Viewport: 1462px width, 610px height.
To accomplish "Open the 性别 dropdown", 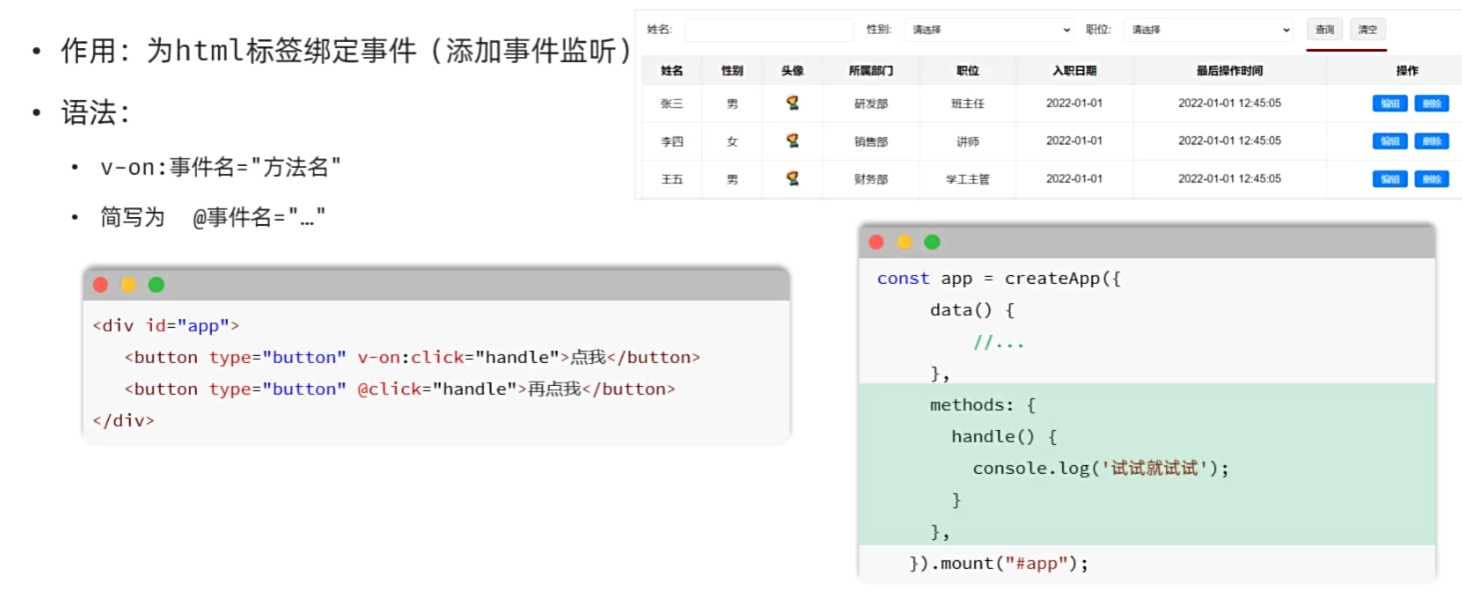I will tap(989, 30).
